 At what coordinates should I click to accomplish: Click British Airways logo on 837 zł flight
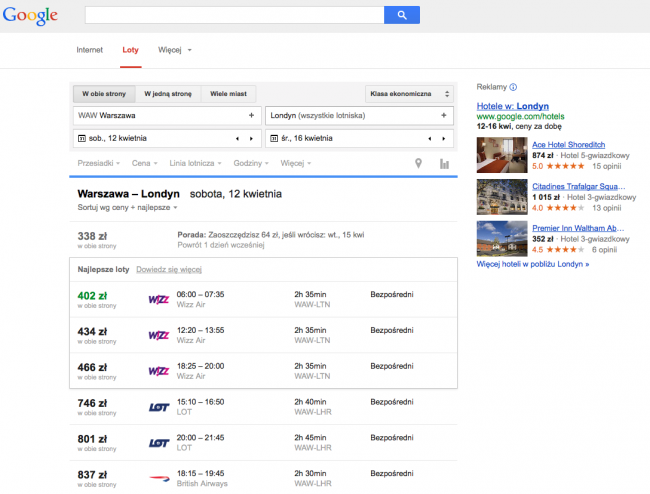(x=160, y=478)
